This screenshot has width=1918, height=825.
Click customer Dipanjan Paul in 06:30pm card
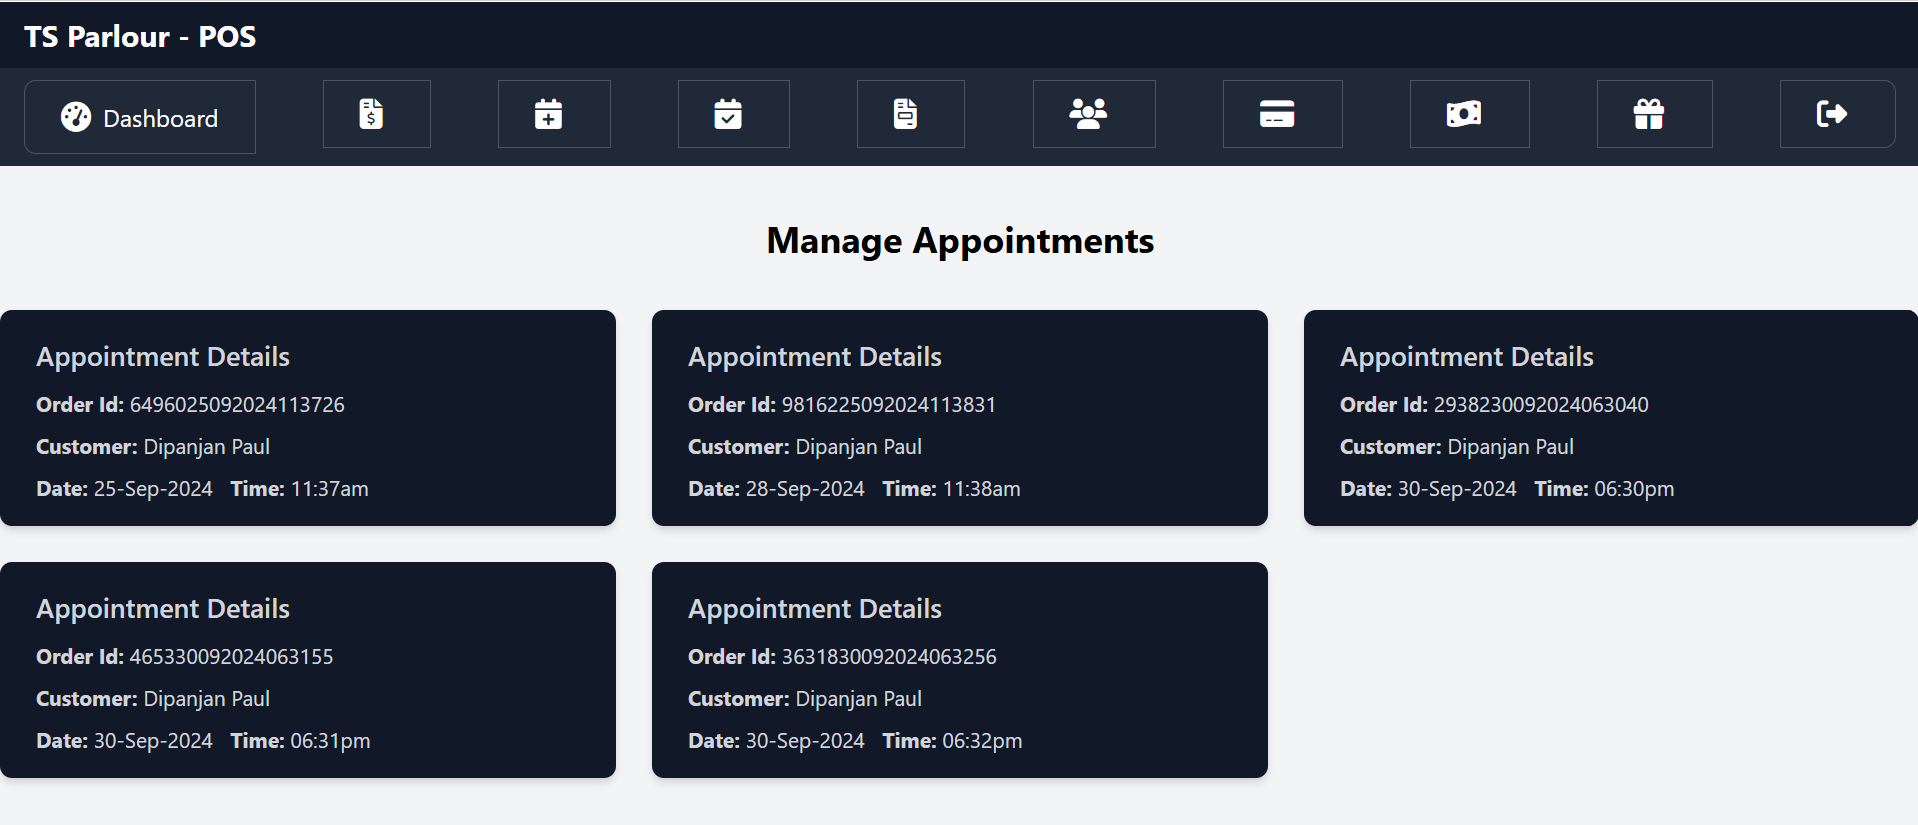(x=1511, y=447)
